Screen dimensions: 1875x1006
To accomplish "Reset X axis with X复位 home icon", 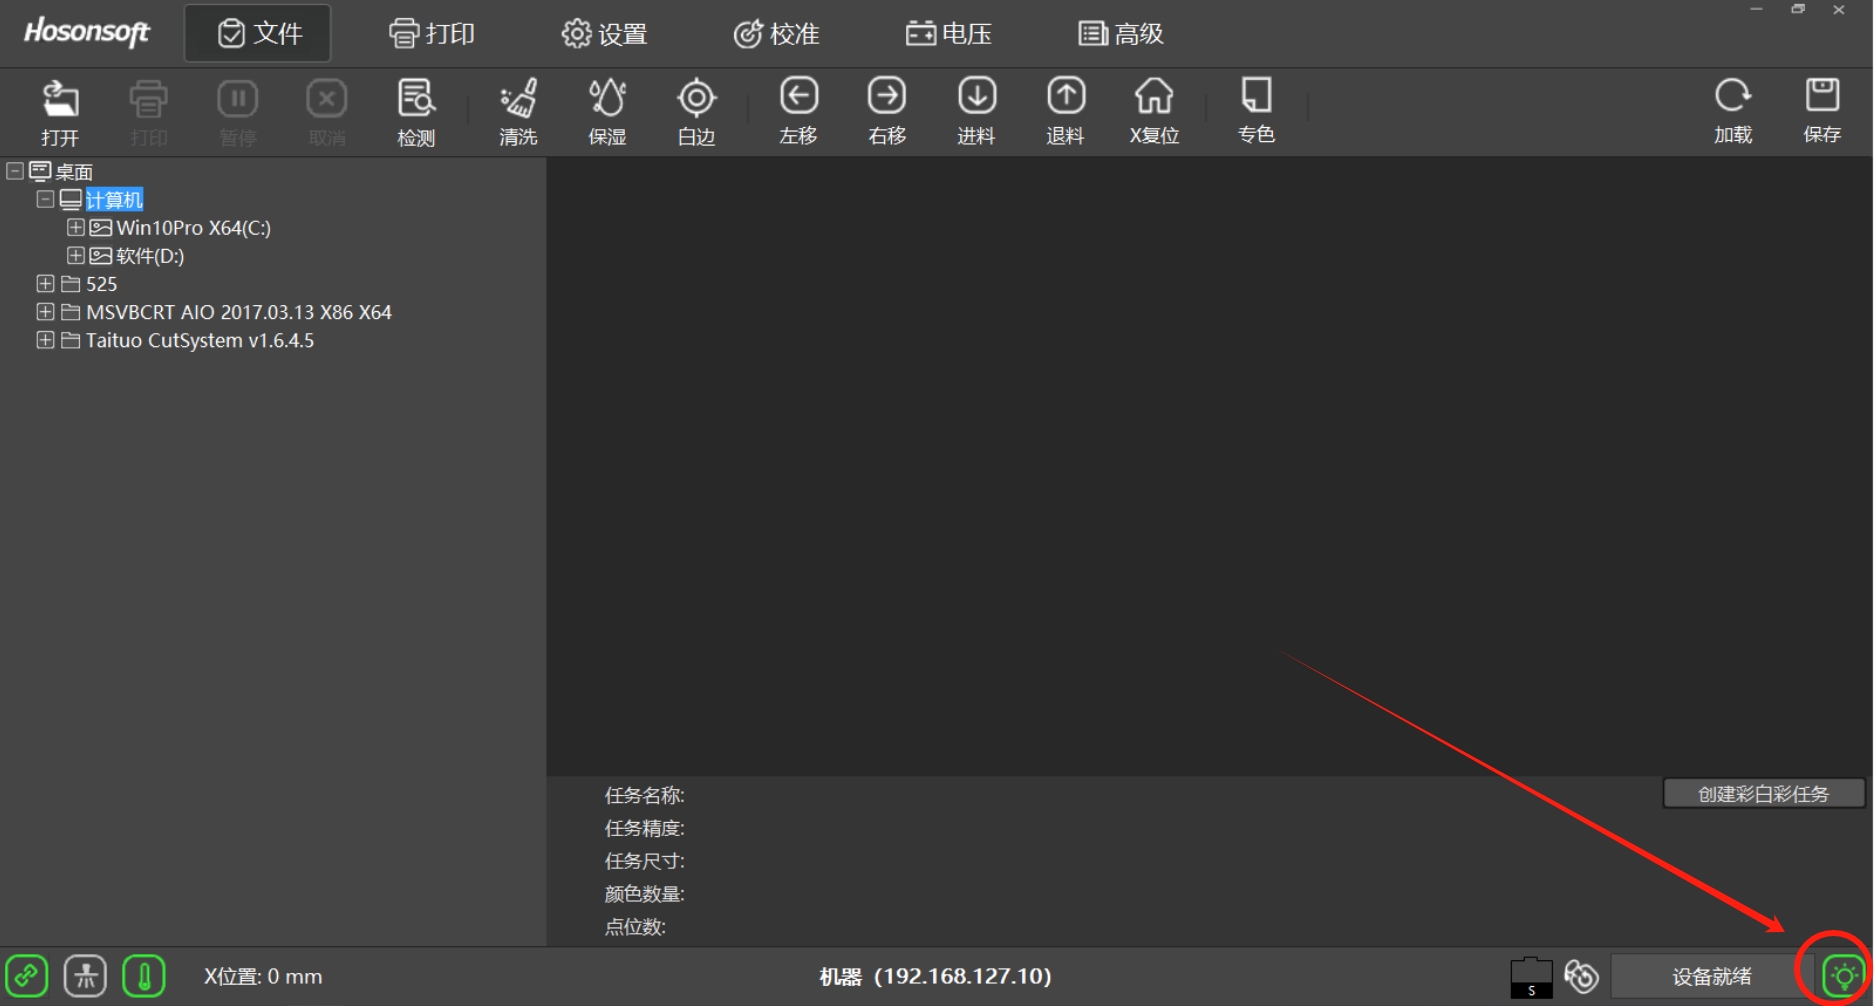I will (x=1154, y=111).
